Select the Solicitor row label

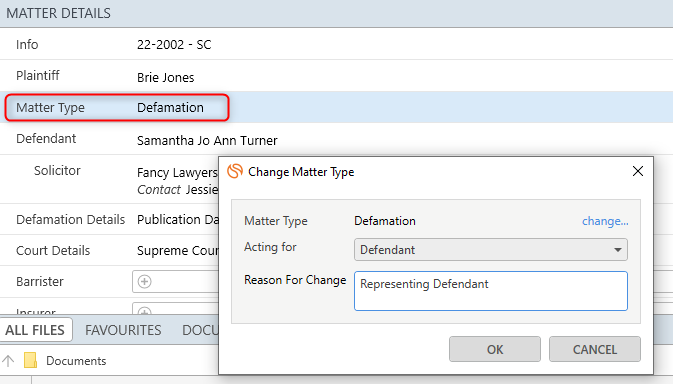tap(57, 171)
